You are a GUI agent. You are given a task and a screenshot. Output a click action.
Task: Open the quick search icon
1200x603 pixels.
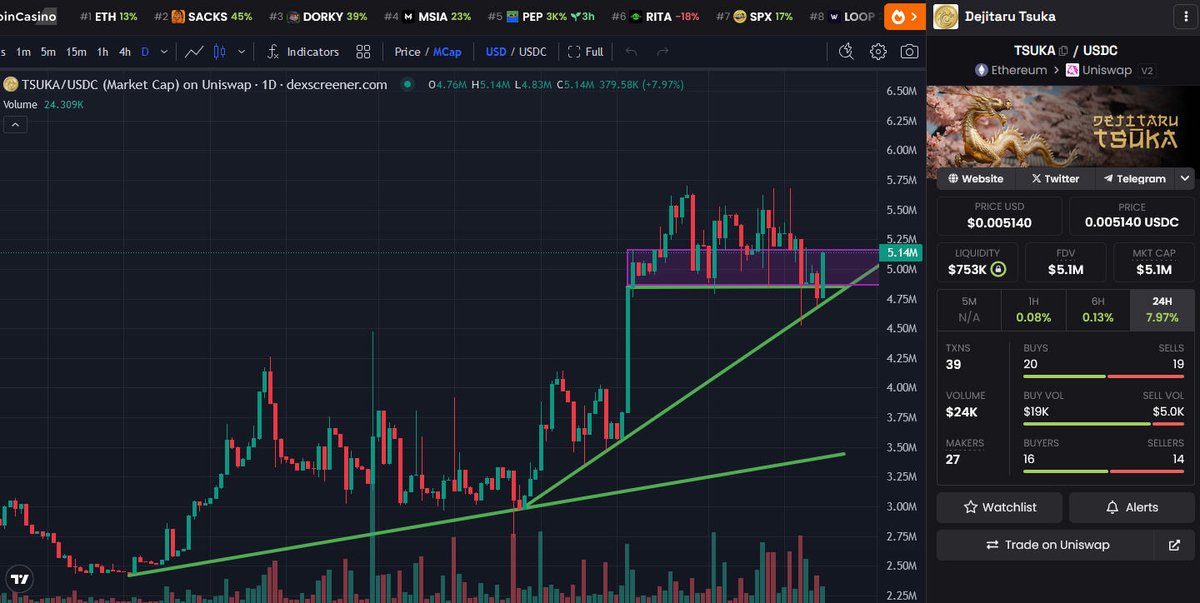(846, 51)
